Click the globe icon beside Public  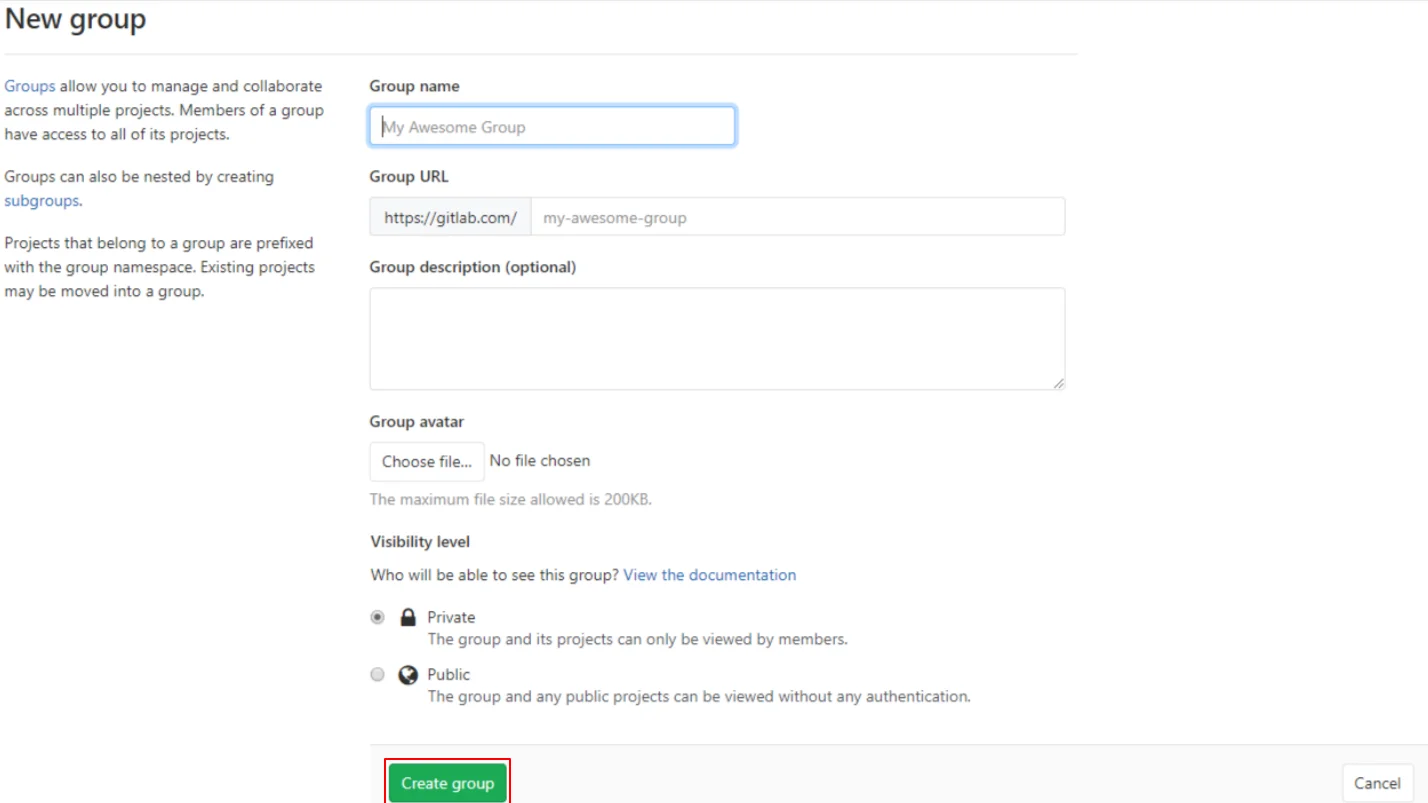pos(408,675)
